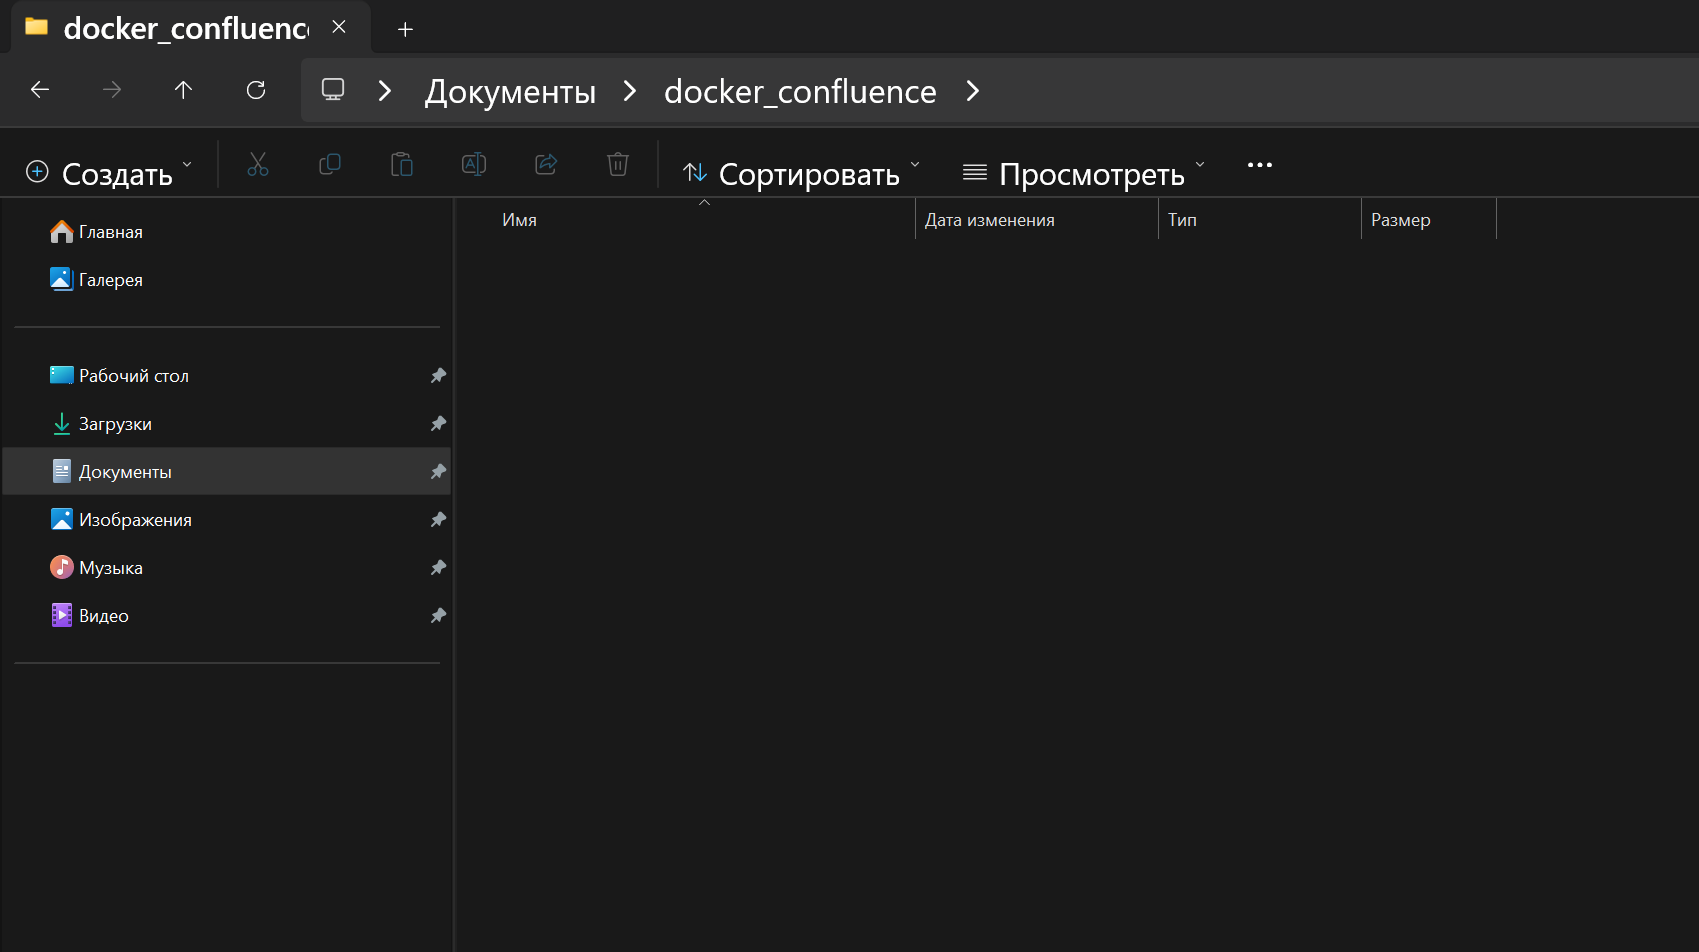Sort by Дата изменения column header
This screenshot has width=1699, height=952.
pyautogui.click(x=1037, y=220)
